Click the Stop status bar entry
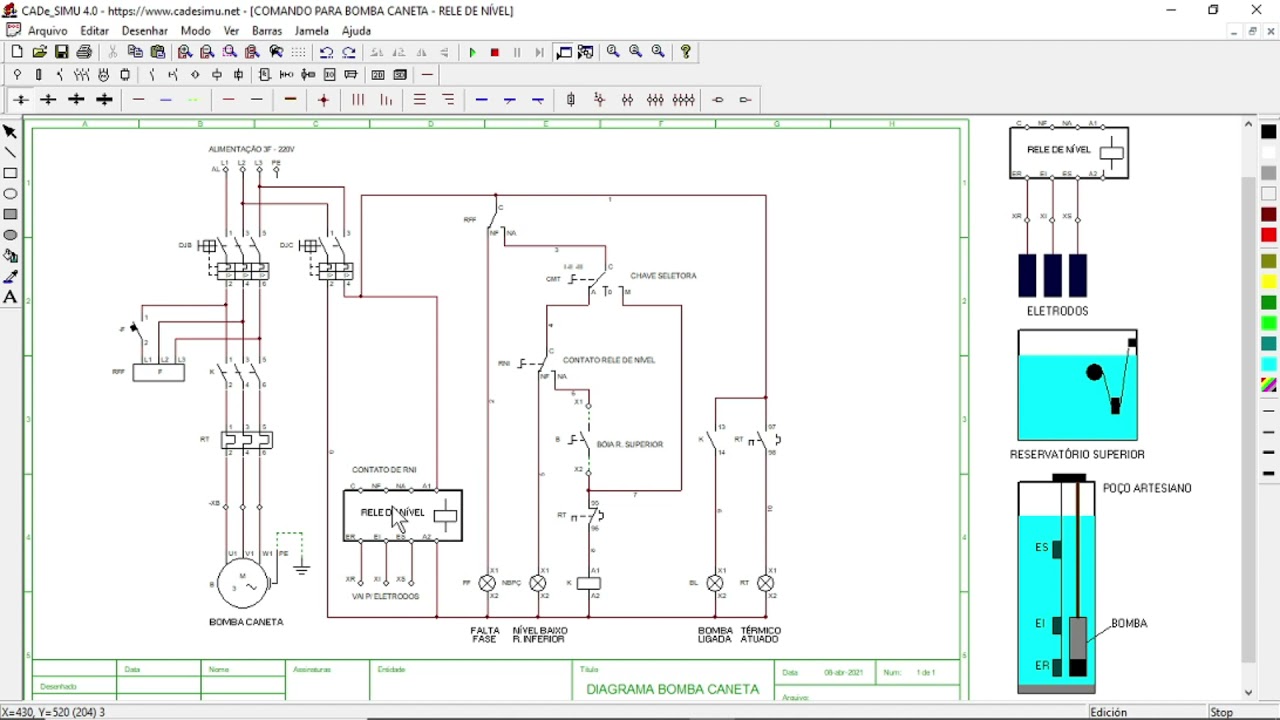Image resolution: width=1280 pixels, height=720 pixels. [x=1222, y=712]
